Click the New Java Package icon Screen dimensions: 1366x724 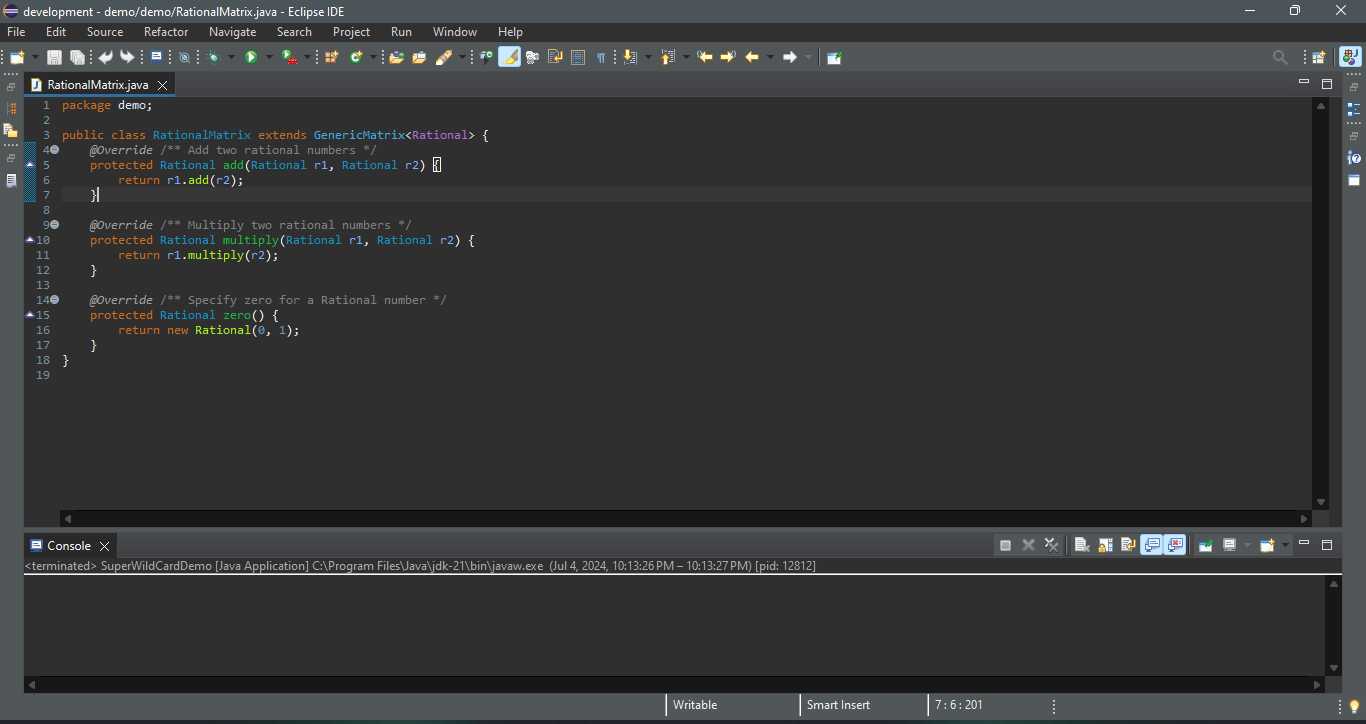click(x=331, y=58)
